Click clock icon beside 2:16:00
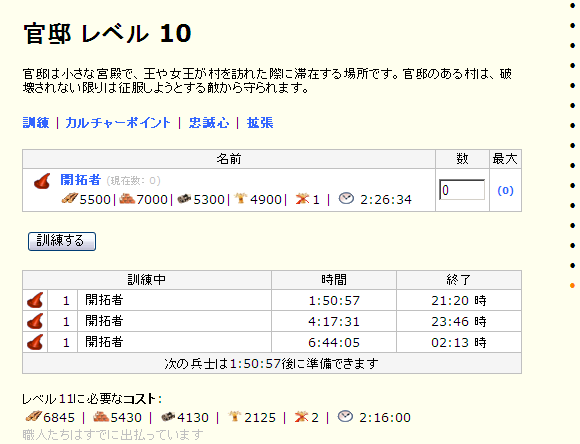Screen dimensions: 580x444 click(345, 416)
